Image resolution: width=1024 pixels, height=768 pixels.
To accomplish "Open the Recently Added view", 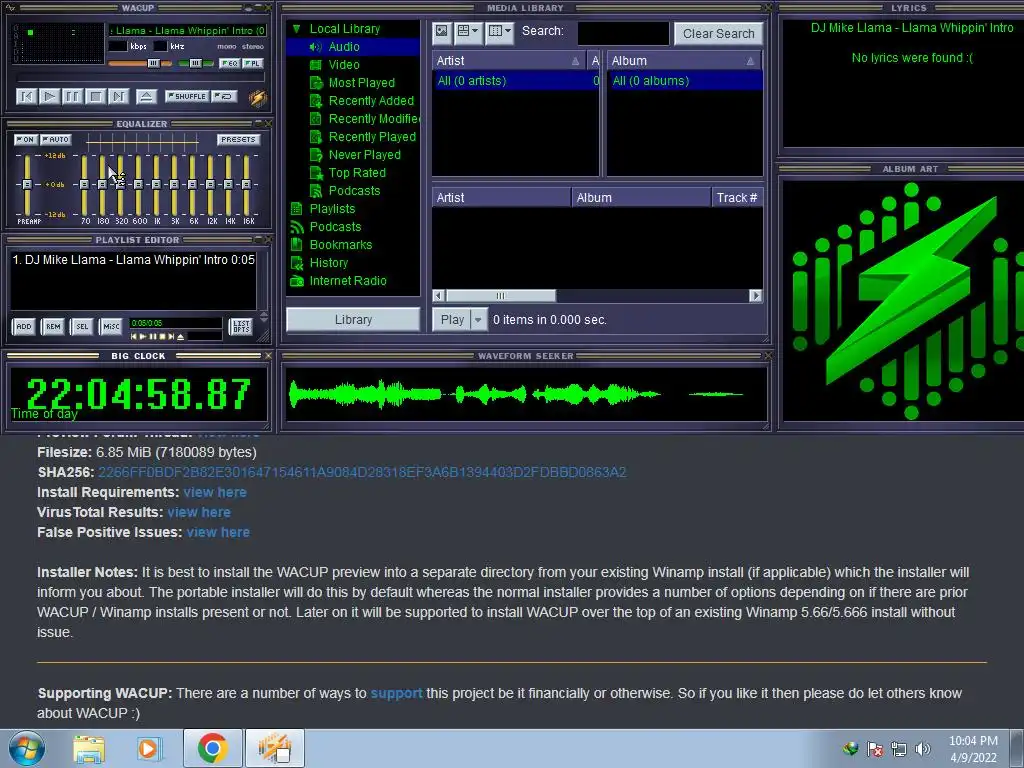I will (371, 101).
